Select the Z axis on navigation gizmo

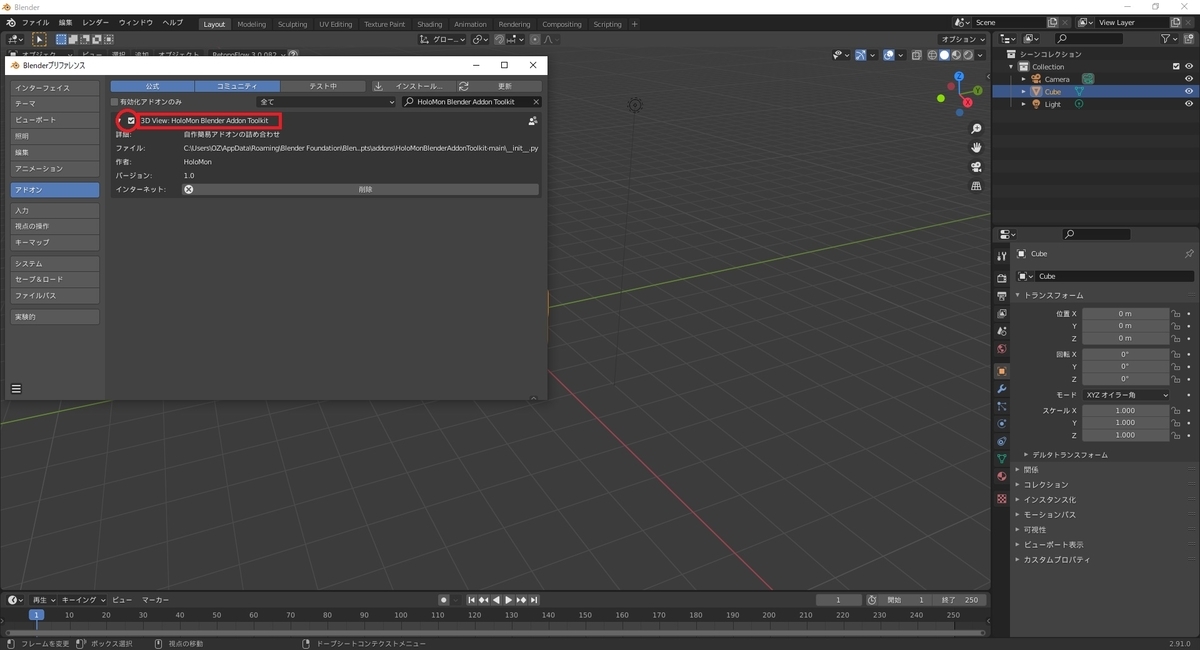(x=958, y=76)
